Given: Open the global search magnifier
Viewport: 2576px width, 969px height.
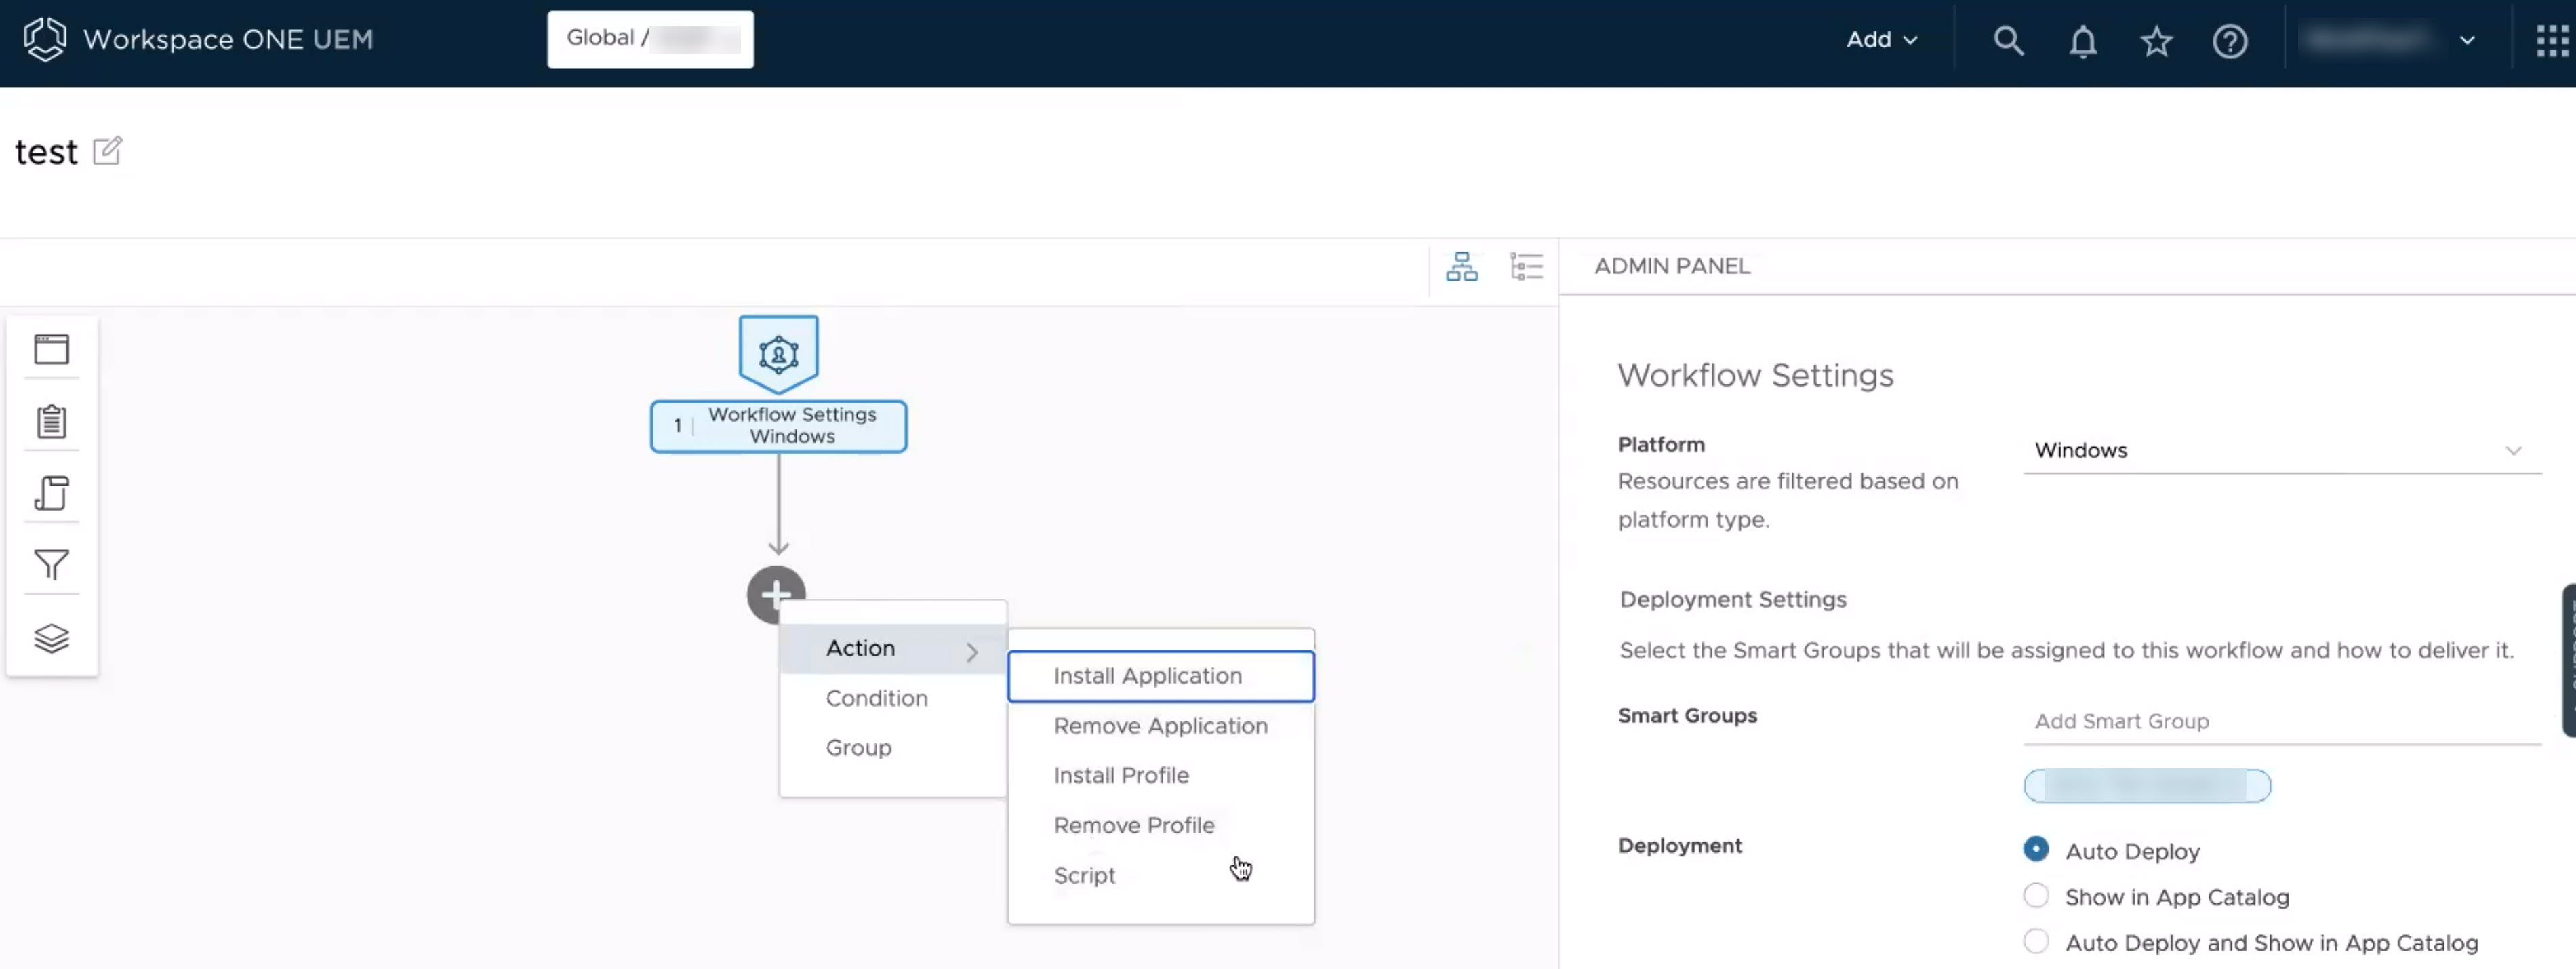Looking at the screenshot, I should coord(2008,41).
